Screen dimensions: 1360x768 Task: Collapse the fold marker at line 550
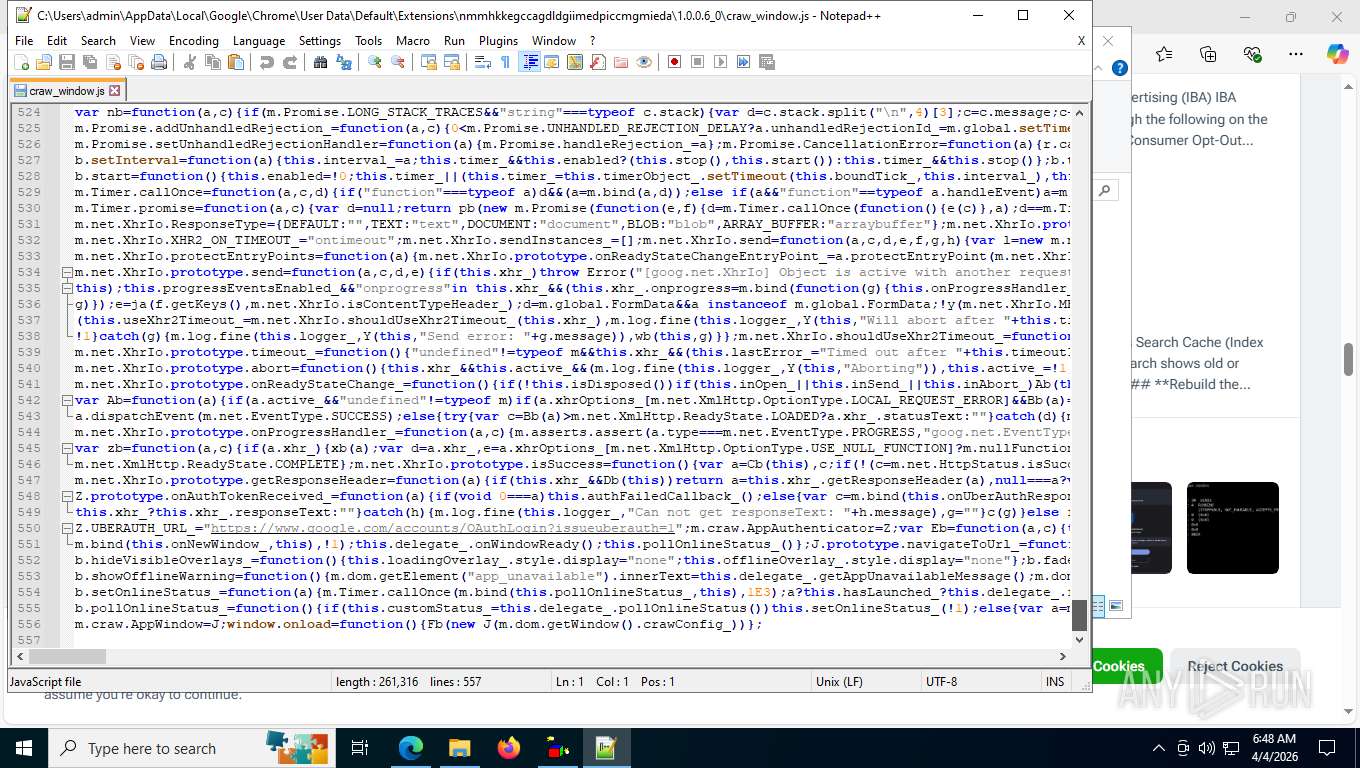point(67,528)
